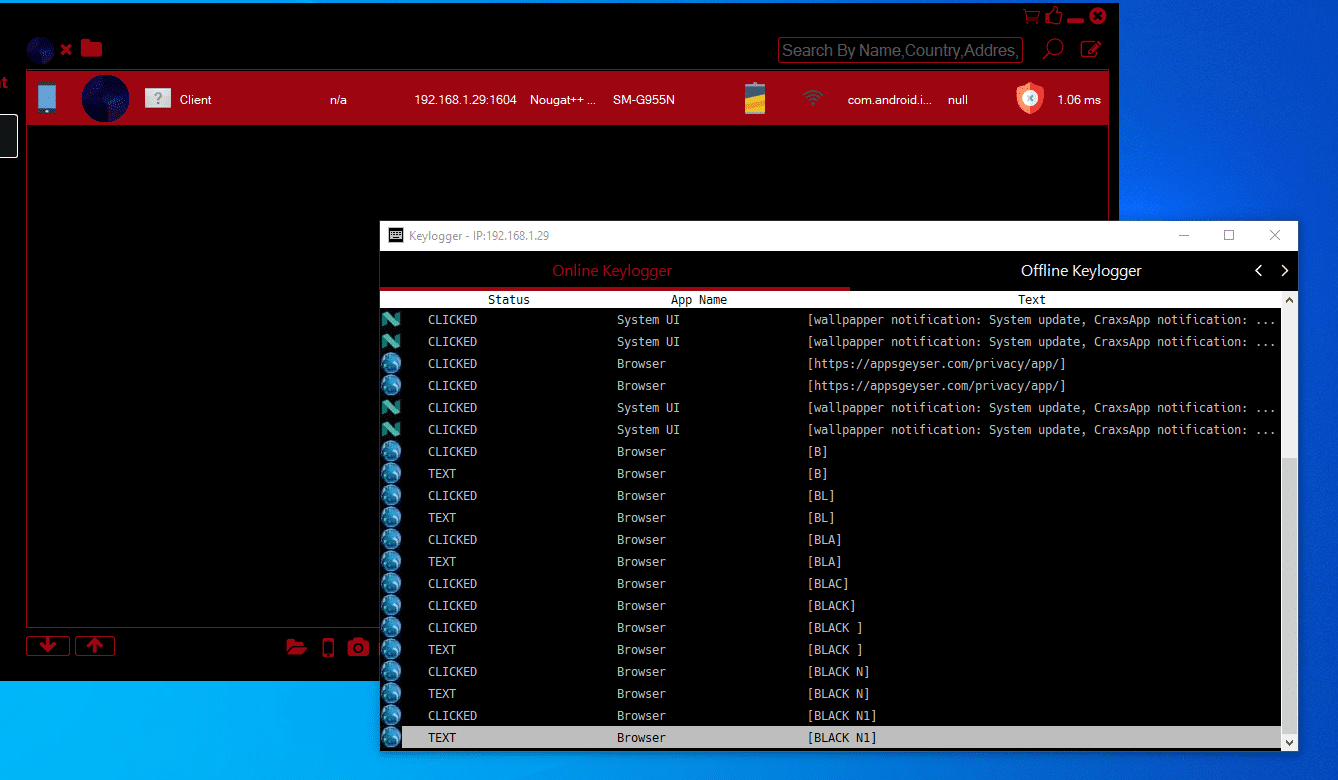Click the battery icon in the client row
The image size is (1338, 780).
[755, 99]
